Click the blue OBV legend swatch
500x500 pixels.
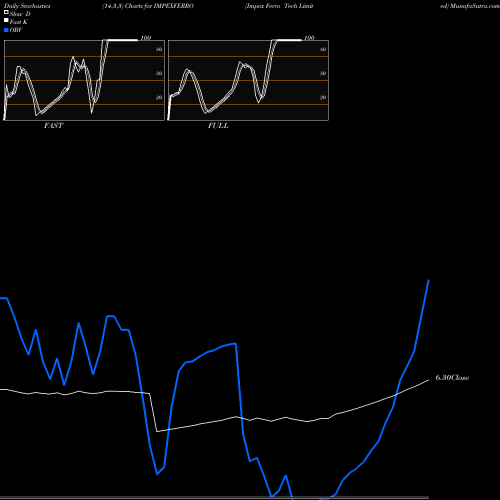(x=6, y=30)
